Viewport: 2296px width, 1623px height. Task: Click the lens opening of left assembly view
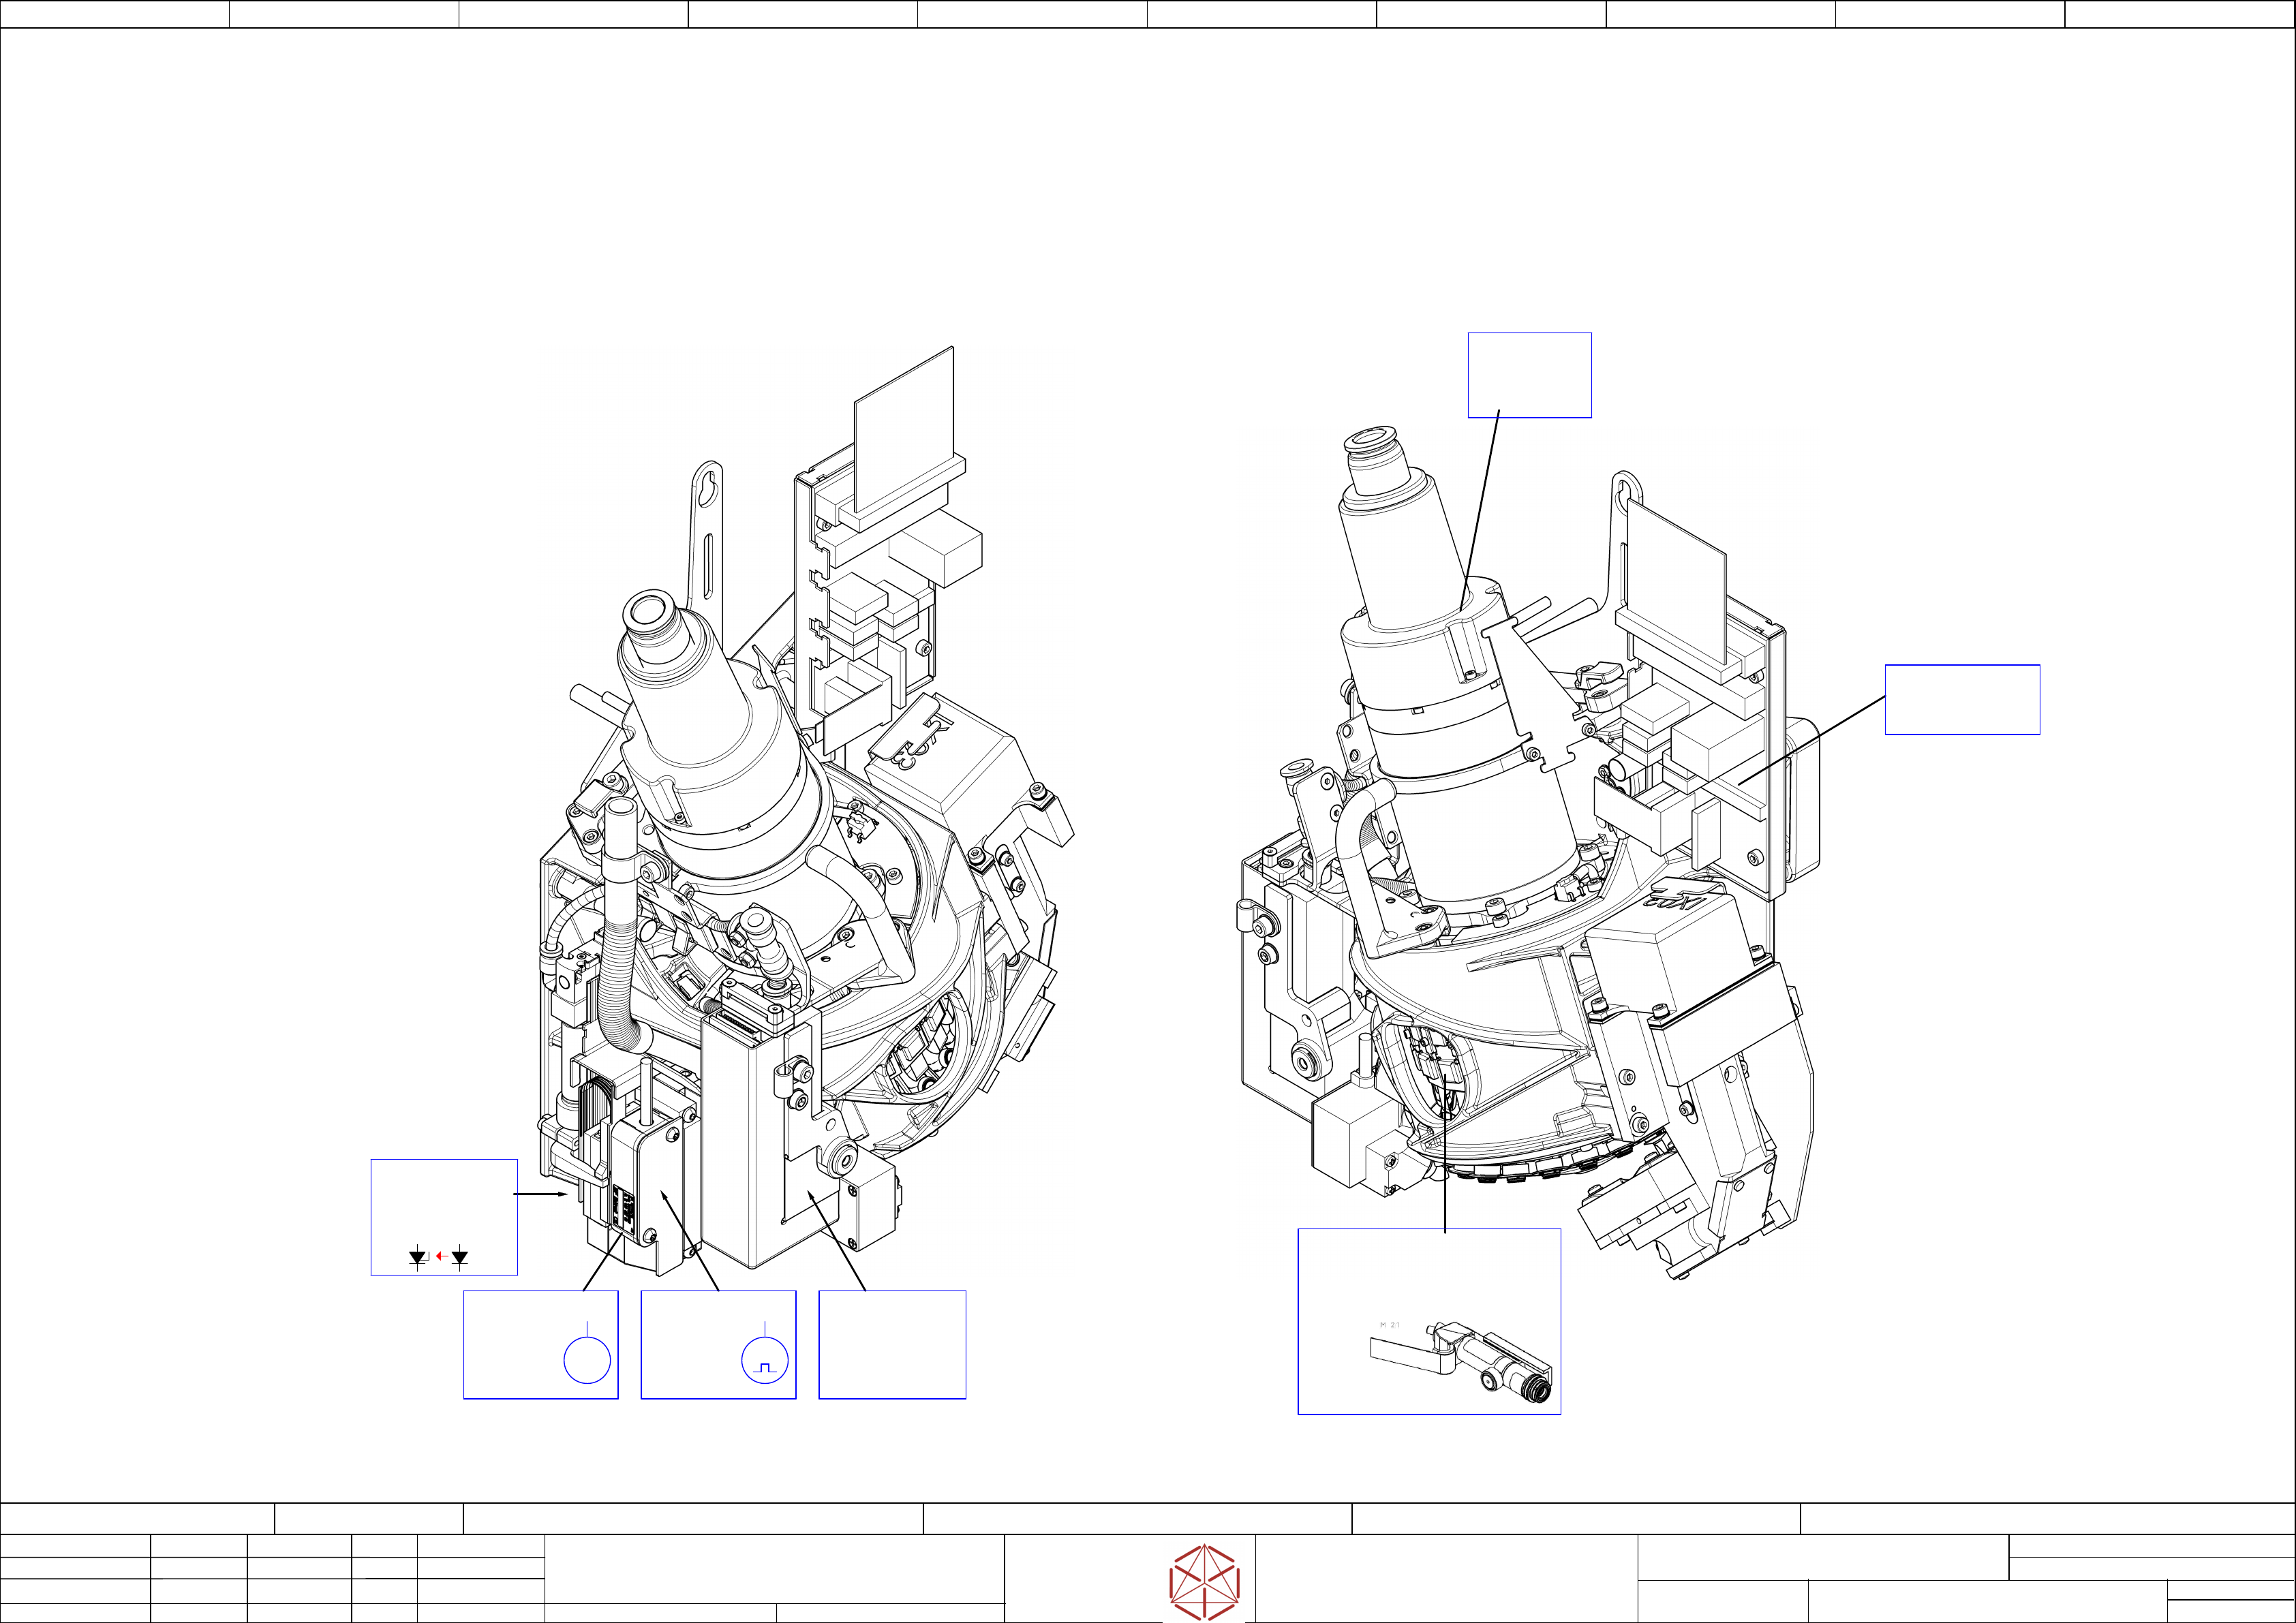click(649, 610)
